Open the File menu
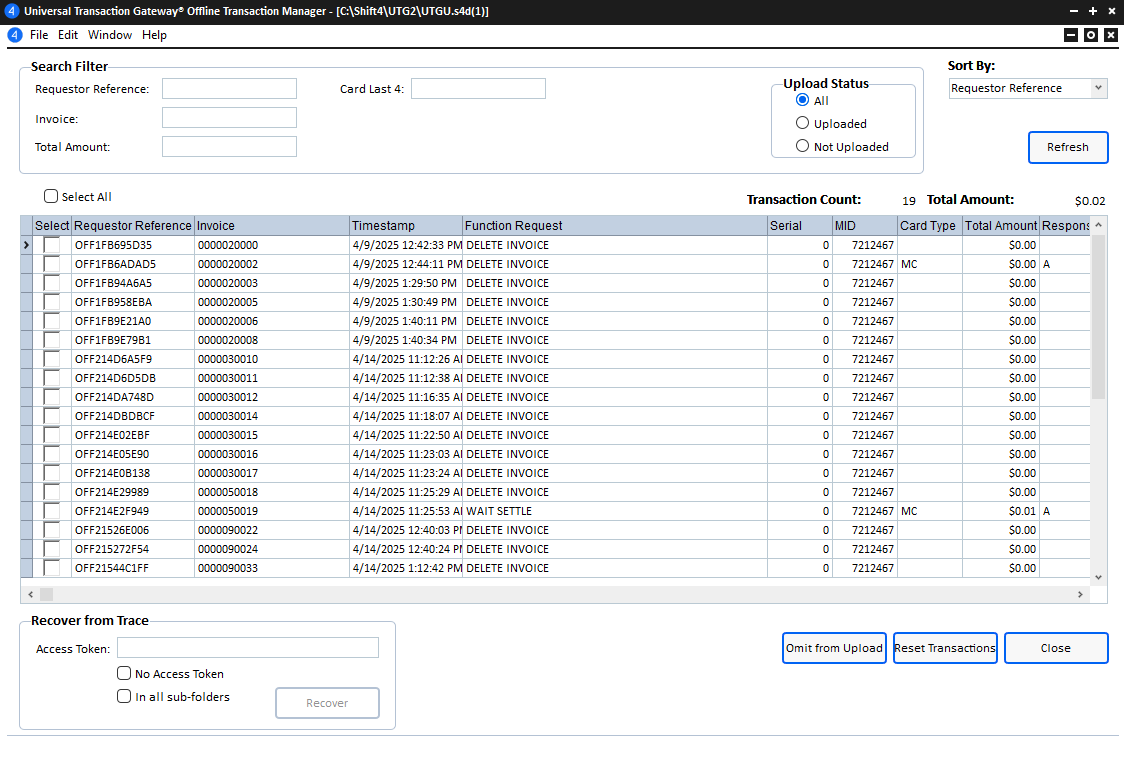Viewport: 1124px width, 758px height. (x=39, y=35)
